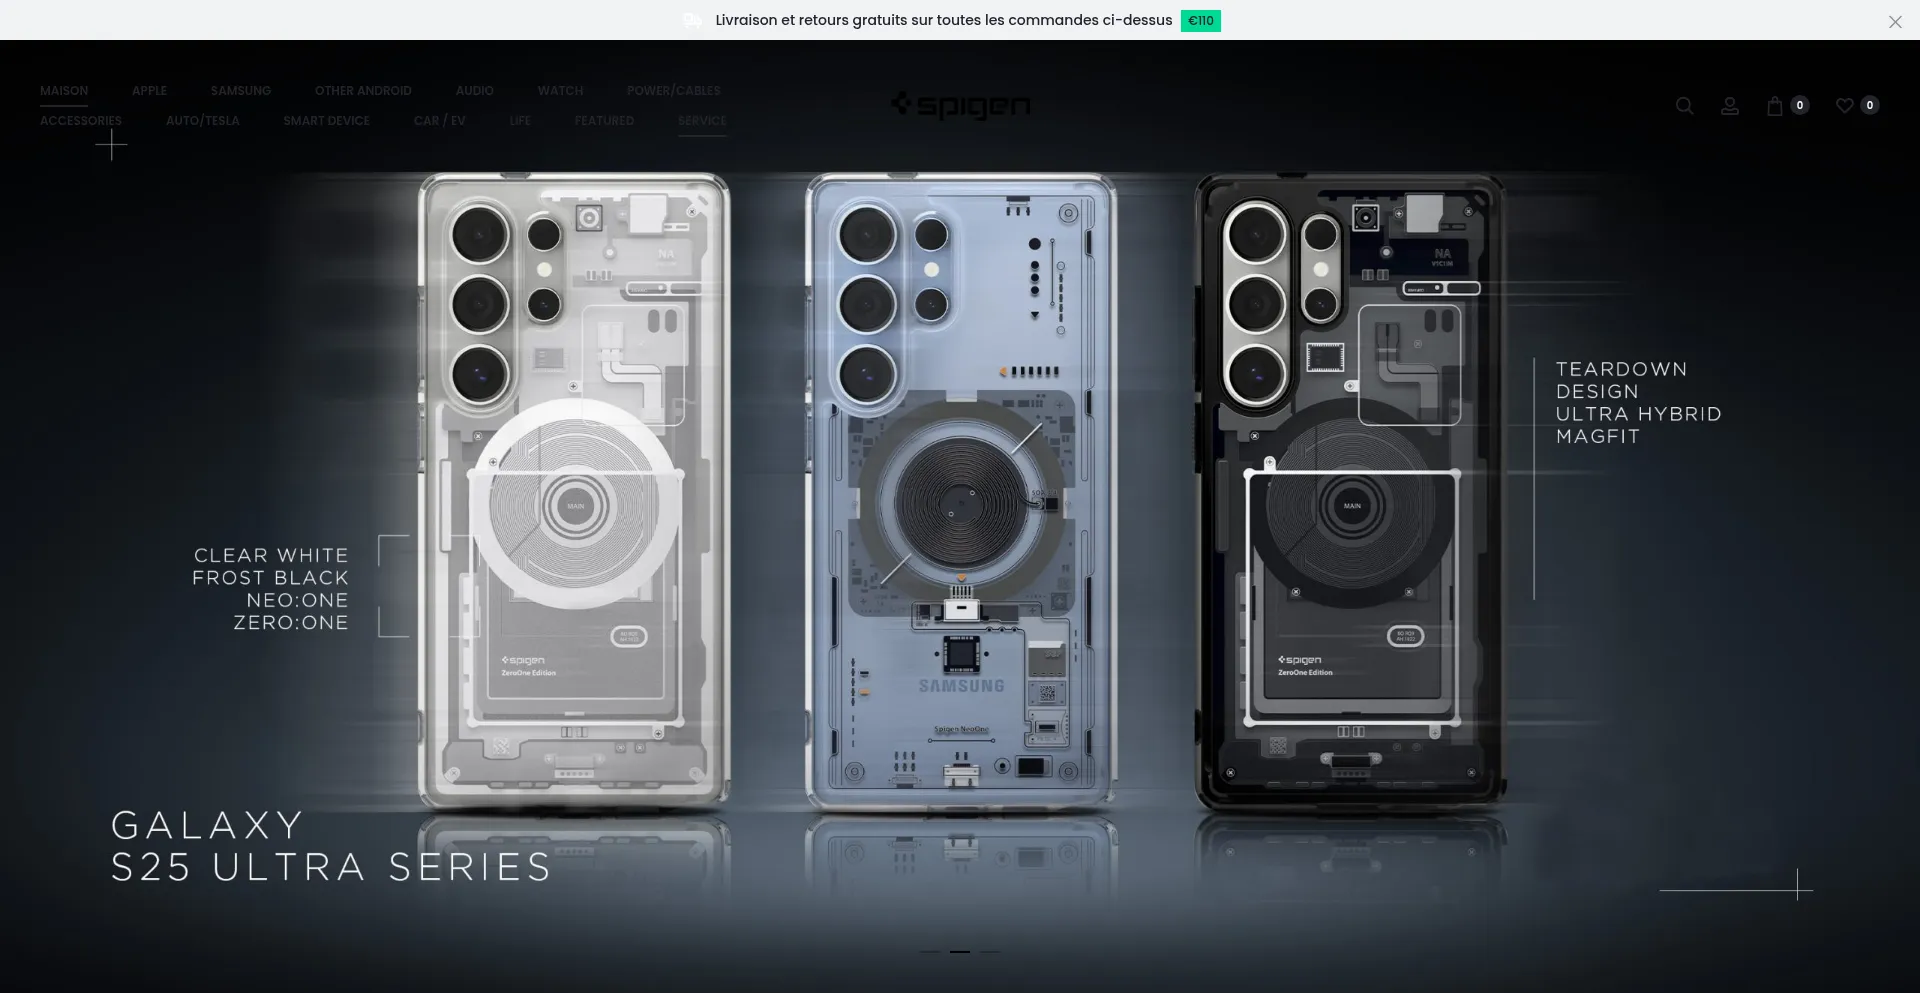Click the ULTRA HYBRID MAGFIT text
The height and width of the screenshot is (993, 1920).
click(1638, 425)
